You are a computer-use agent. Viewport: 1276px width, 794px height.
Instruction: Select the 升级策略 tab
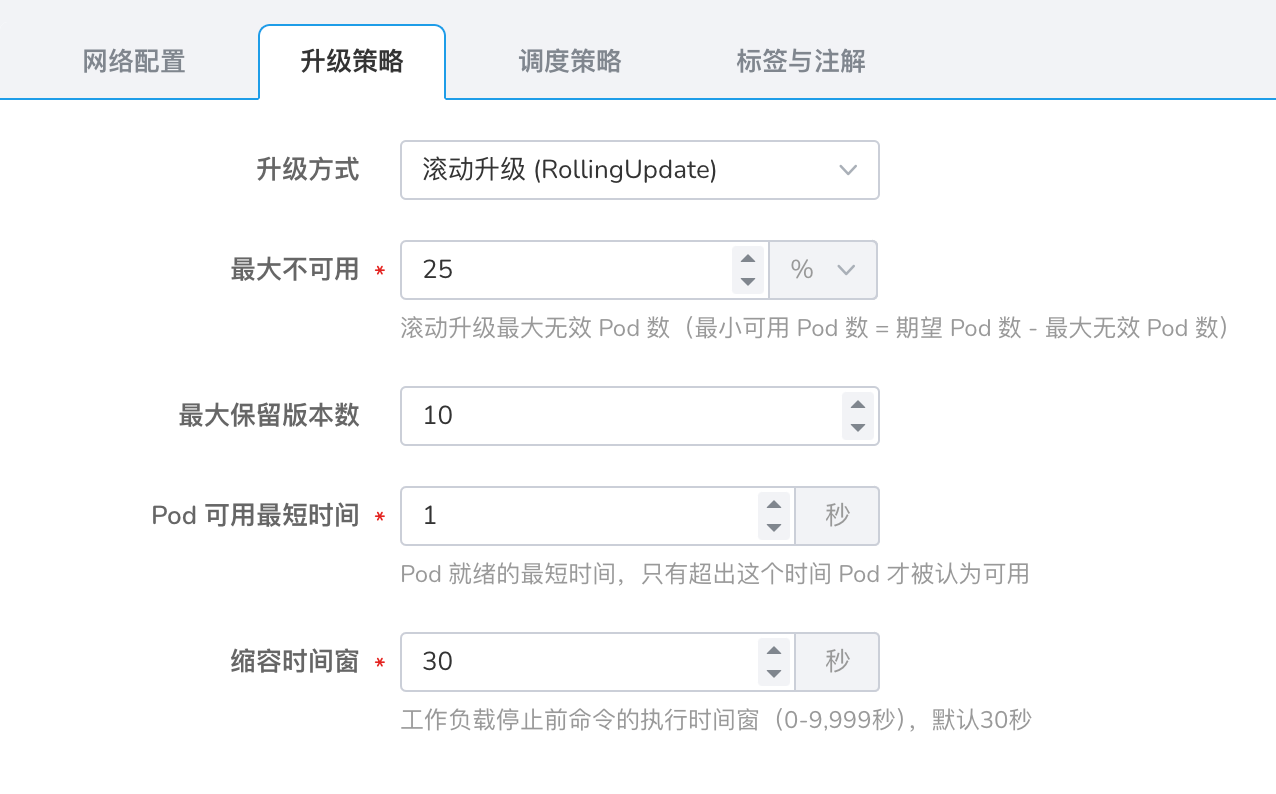[x=352, y=61]
